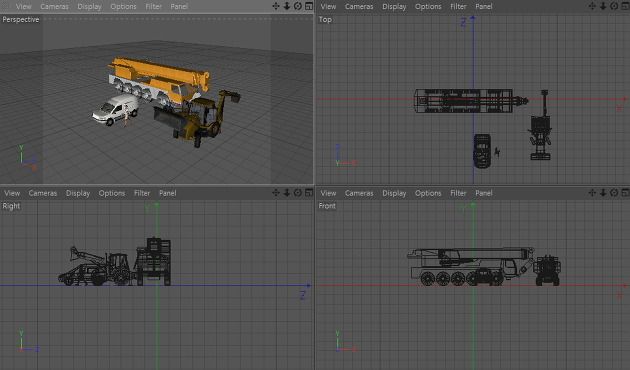The image size is (630, 370).
Task: Click the Right viewport label
Action: (11, 206)
